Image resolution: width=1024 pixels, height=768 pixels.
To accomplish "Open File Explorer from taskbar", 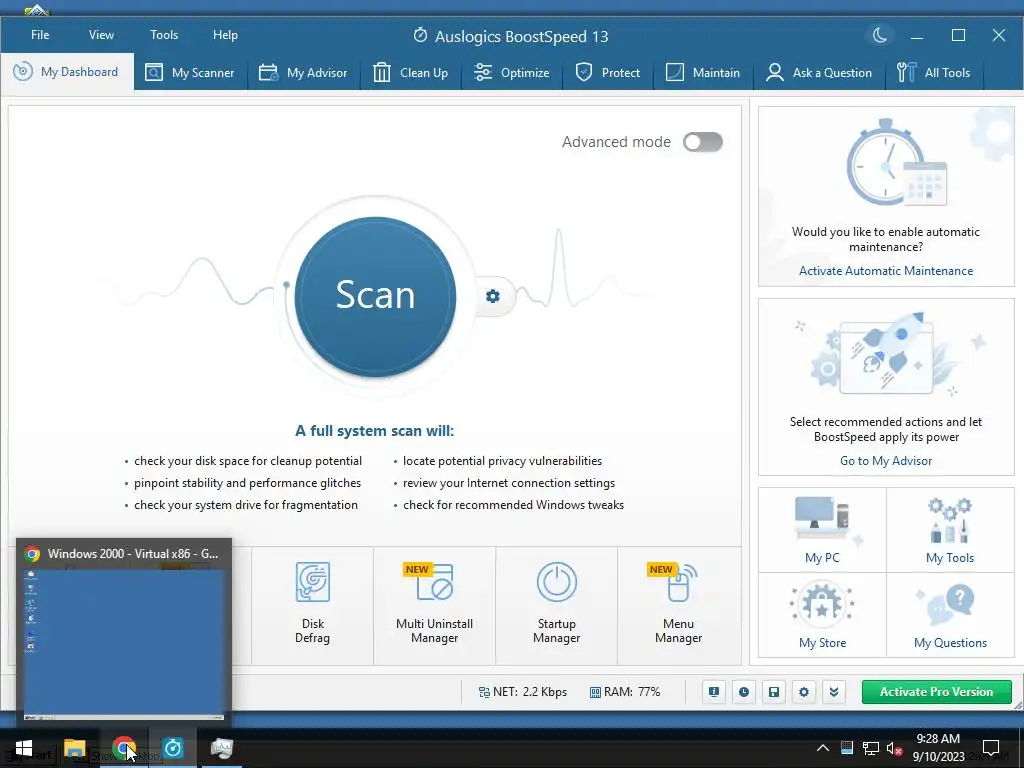I will (x=74, y=748).
